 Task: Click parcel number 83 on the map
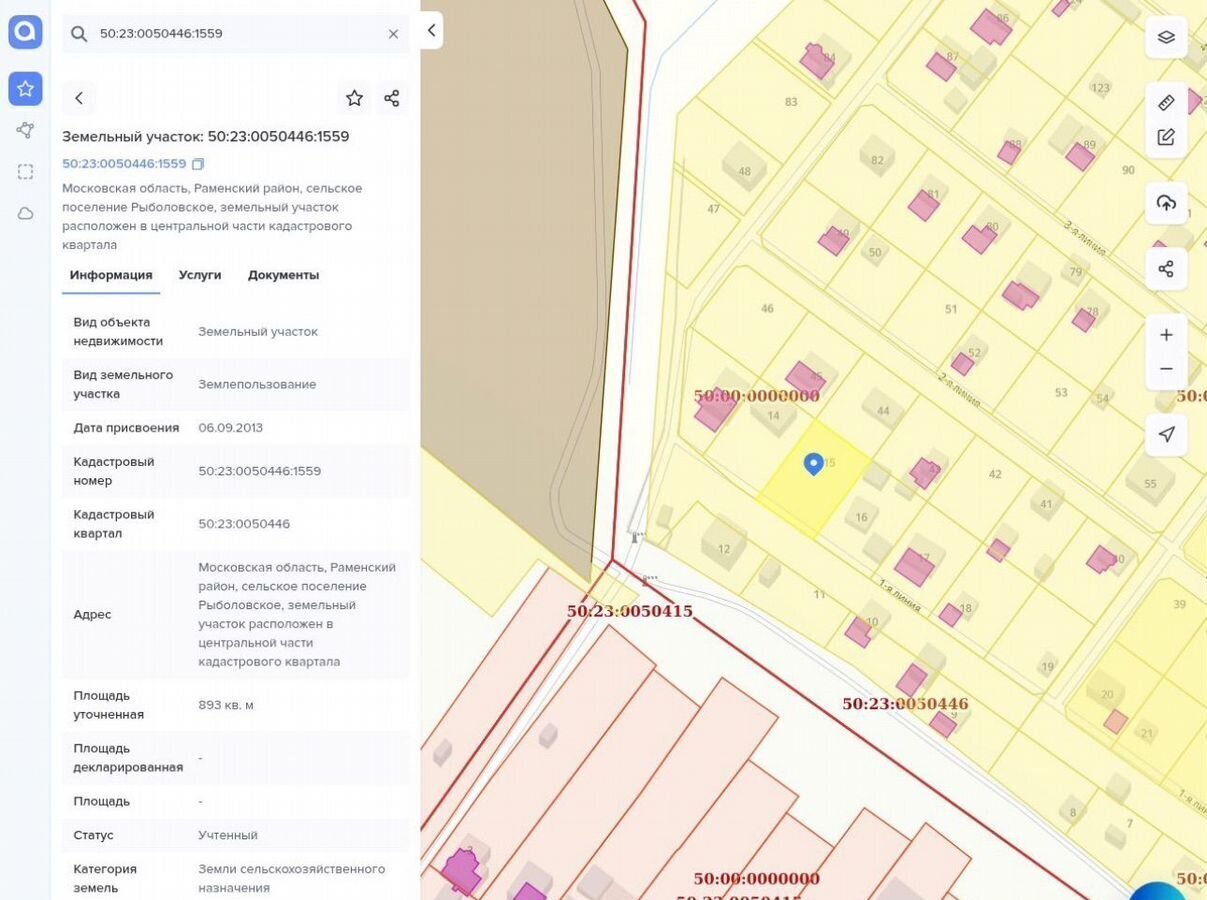(x=791, y=102)
